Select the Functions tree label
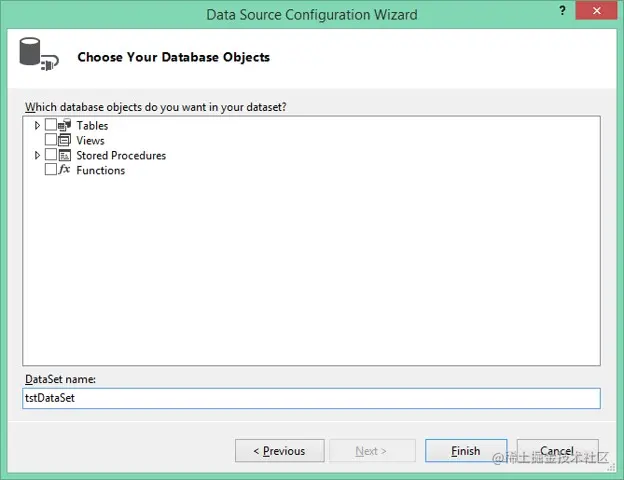 pos(101,170)
